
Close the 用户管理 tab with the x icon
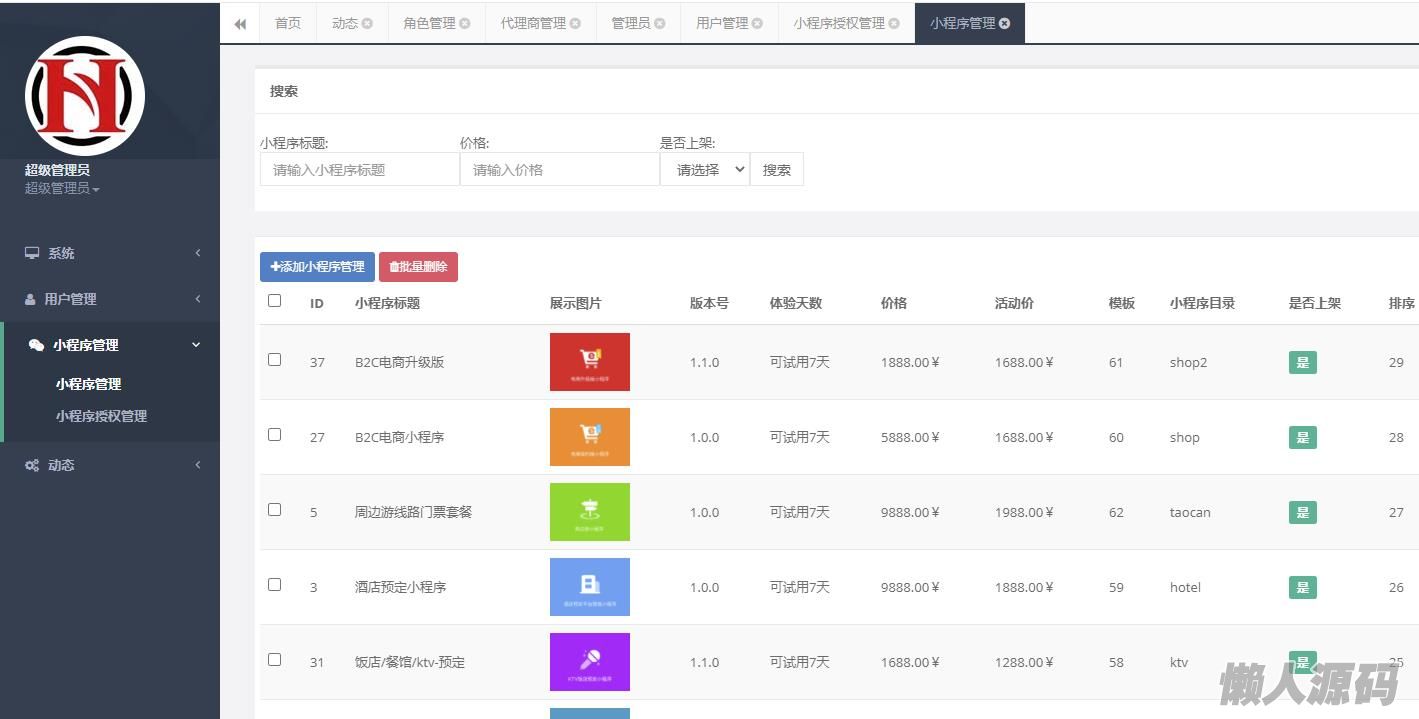coord(757,24)
